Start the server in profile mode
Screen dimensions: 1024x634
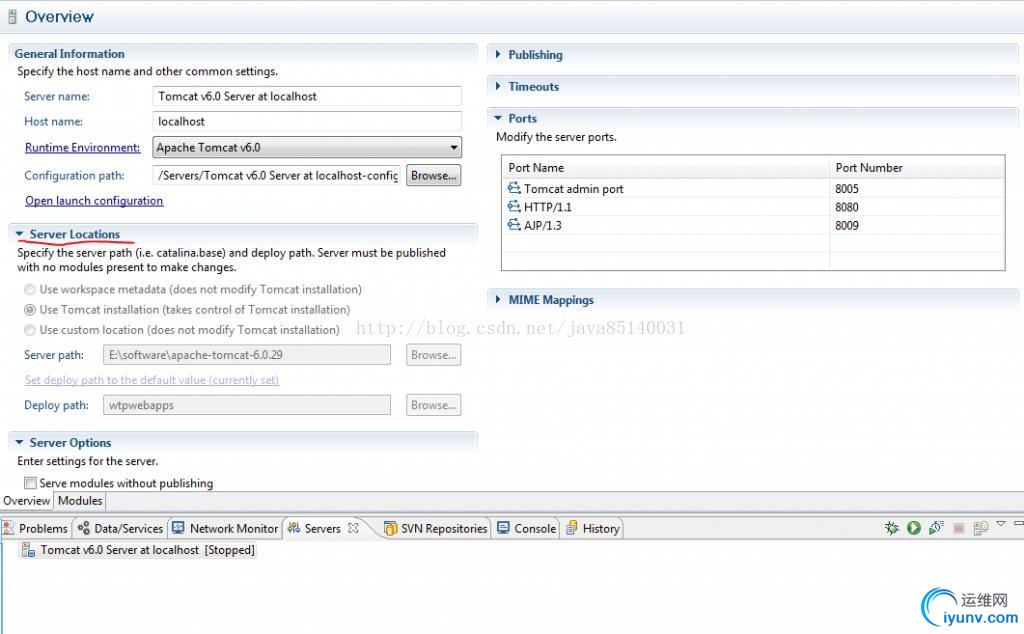936,528
